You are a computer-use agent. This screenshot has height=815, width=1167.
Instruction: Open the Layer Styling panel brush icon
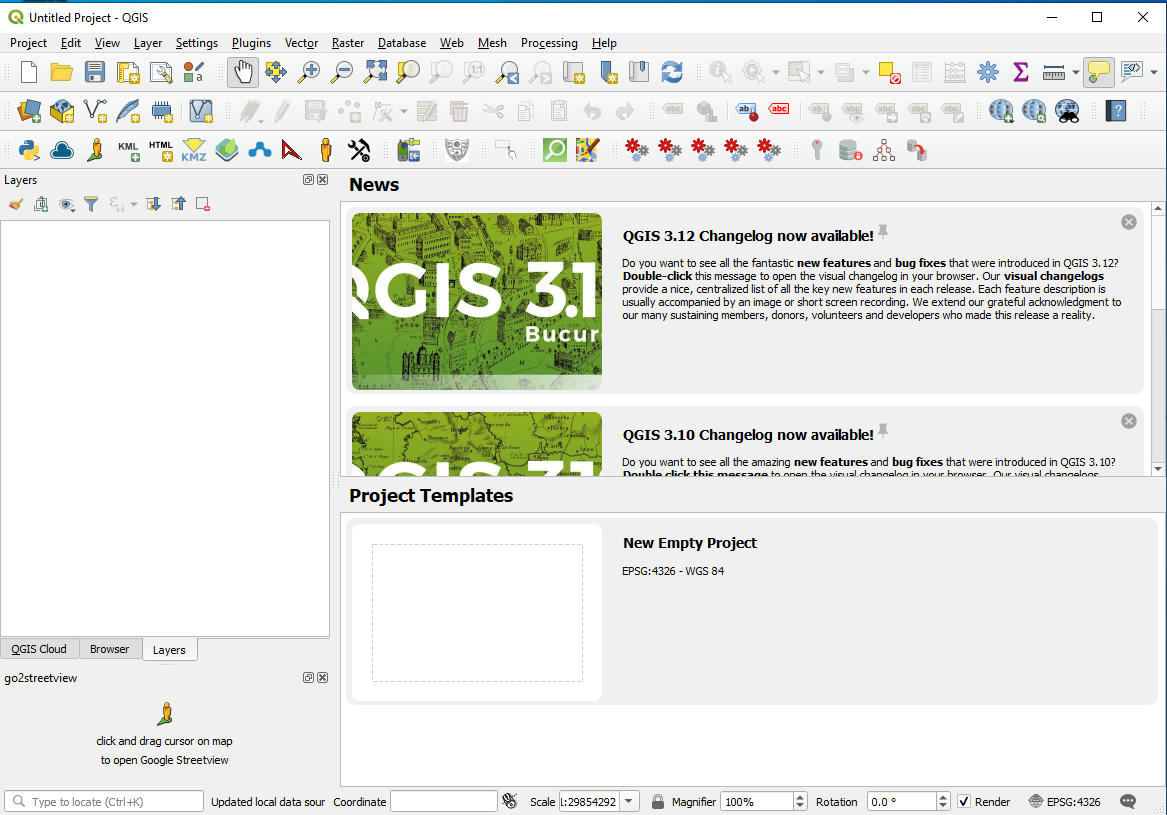pyautogui.click(x=16, y=204)
